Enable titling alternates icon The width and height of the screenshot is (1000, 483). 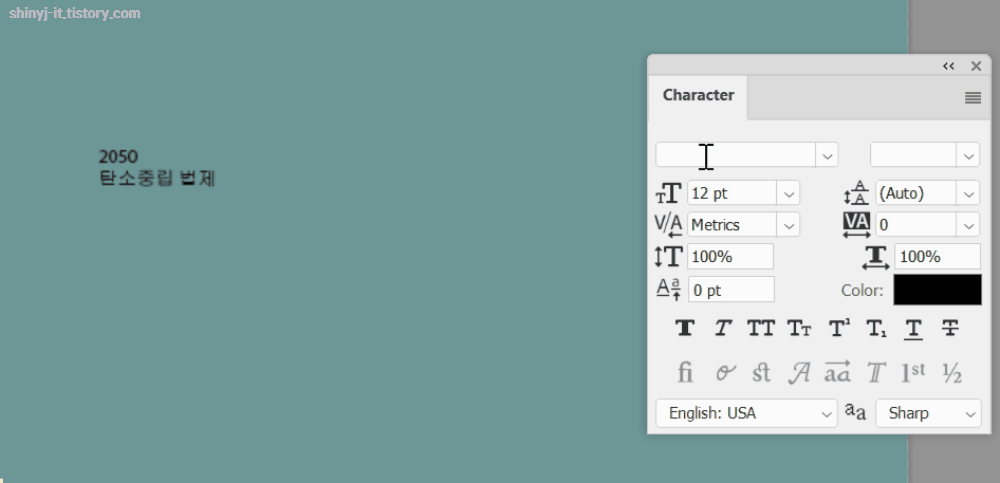tap(876, 372)
